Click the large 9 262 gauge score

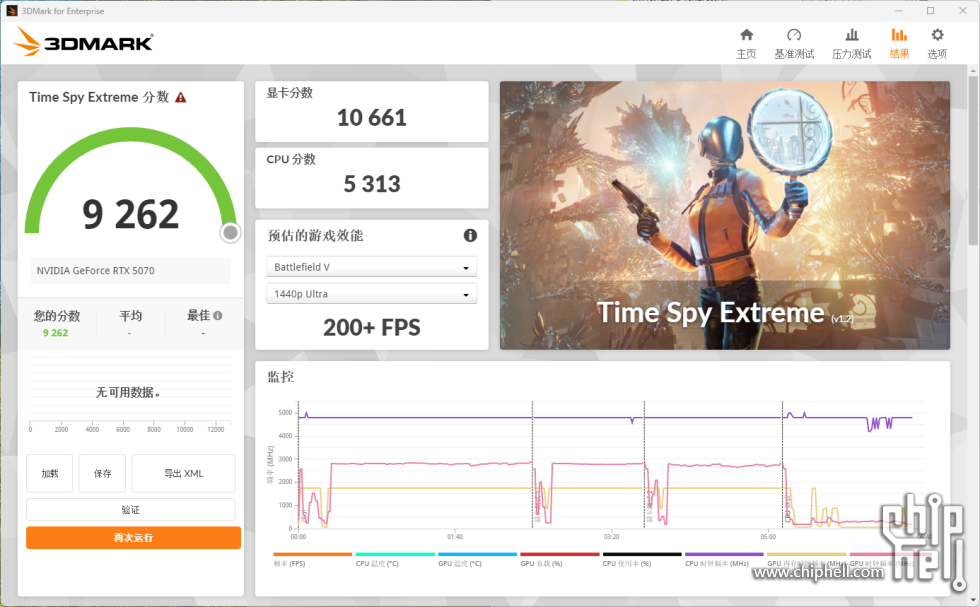point(131,214)
